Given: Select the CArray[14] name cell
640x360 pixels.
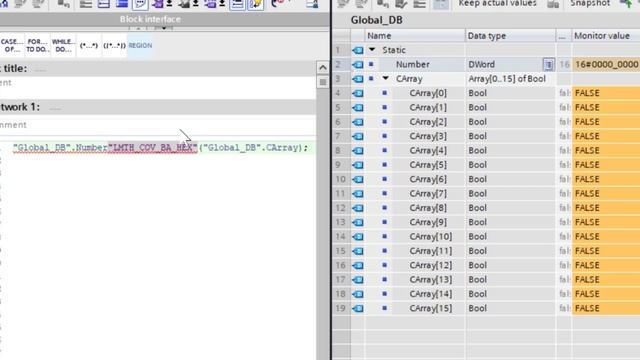Looking at the screenshot, I should [431, 294].
